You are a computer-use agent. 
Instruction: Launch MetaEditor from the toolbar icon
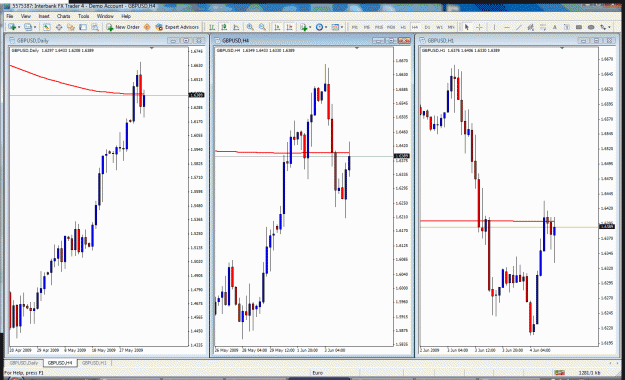tap(147, 27)
